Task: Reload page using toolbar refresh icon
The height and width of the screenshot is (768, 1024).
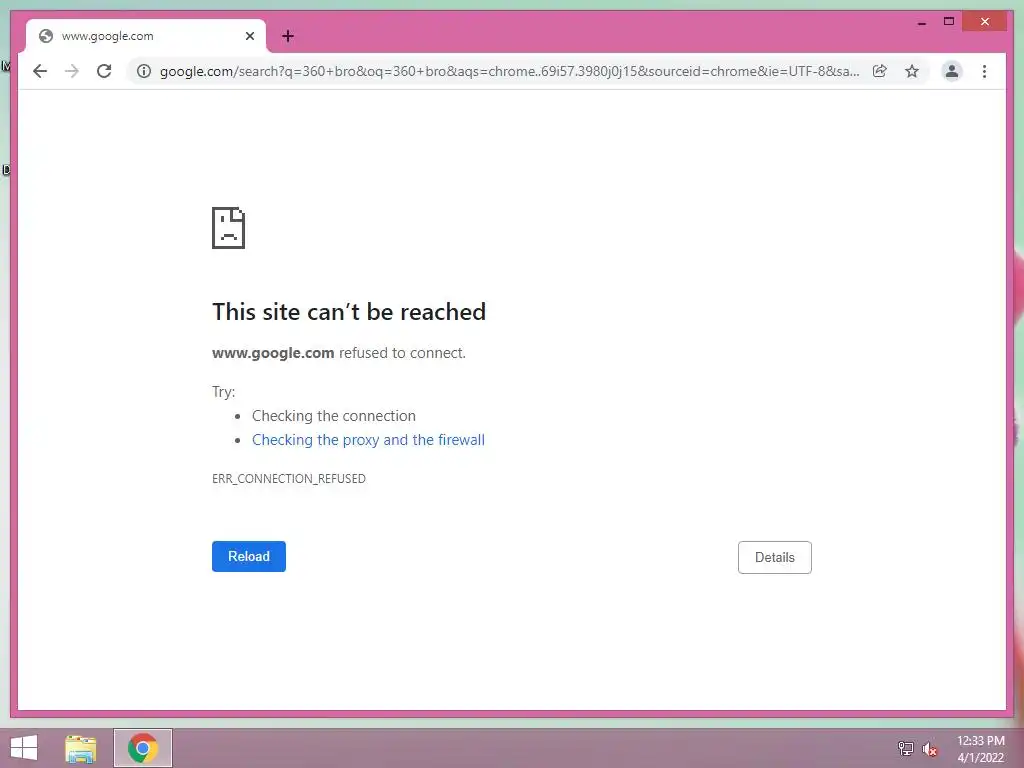Action: (104, 71)
